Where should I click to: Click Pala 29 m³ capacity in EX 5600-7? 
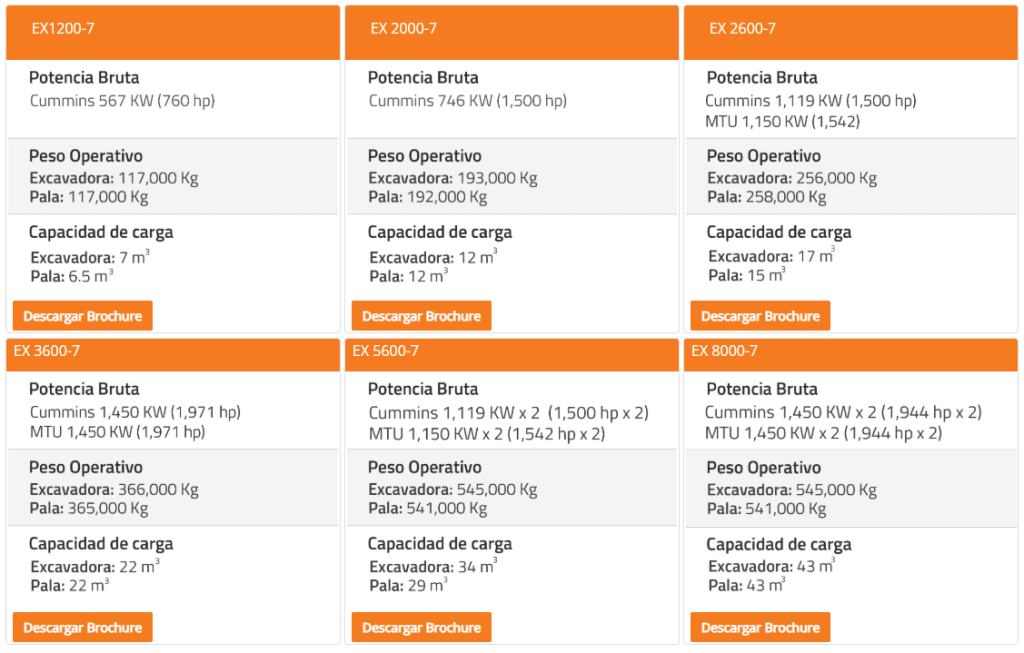tap(408, 586)
